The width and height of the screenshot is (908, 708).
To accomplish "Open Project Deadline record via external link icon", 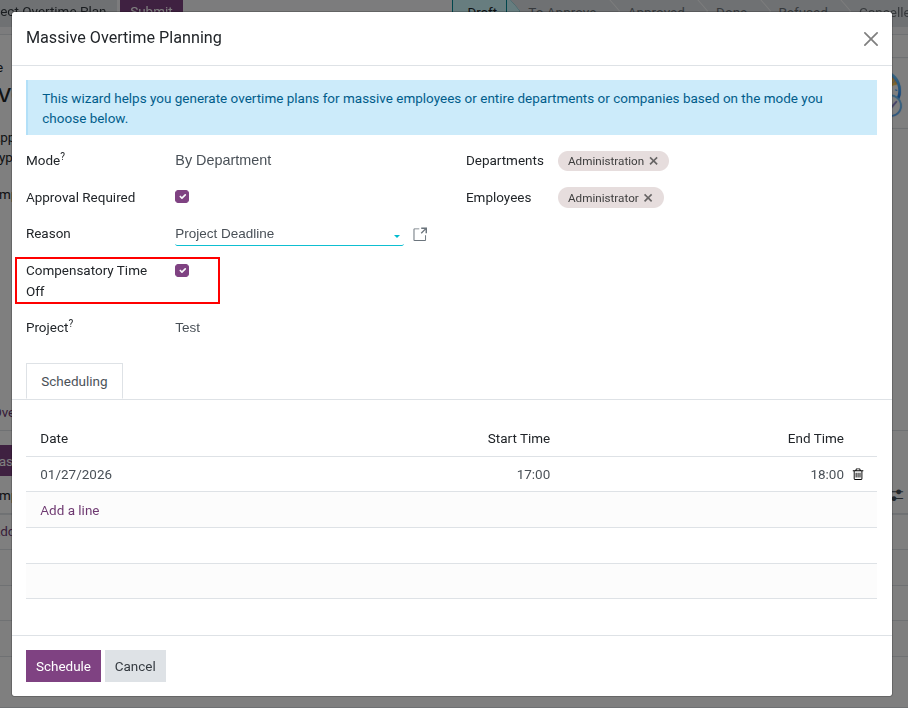I will 419,233.
